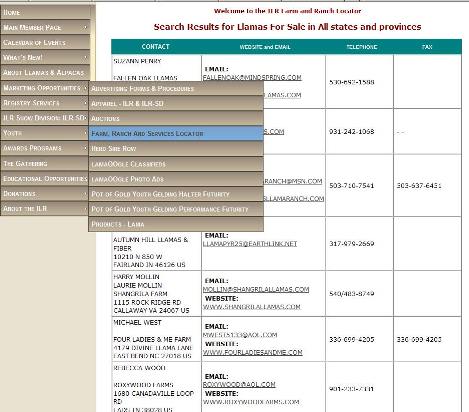The image size is (469, 412).
Task: Open lamaOOgle Photo Ads submenu entry
Action: point(176,179)
